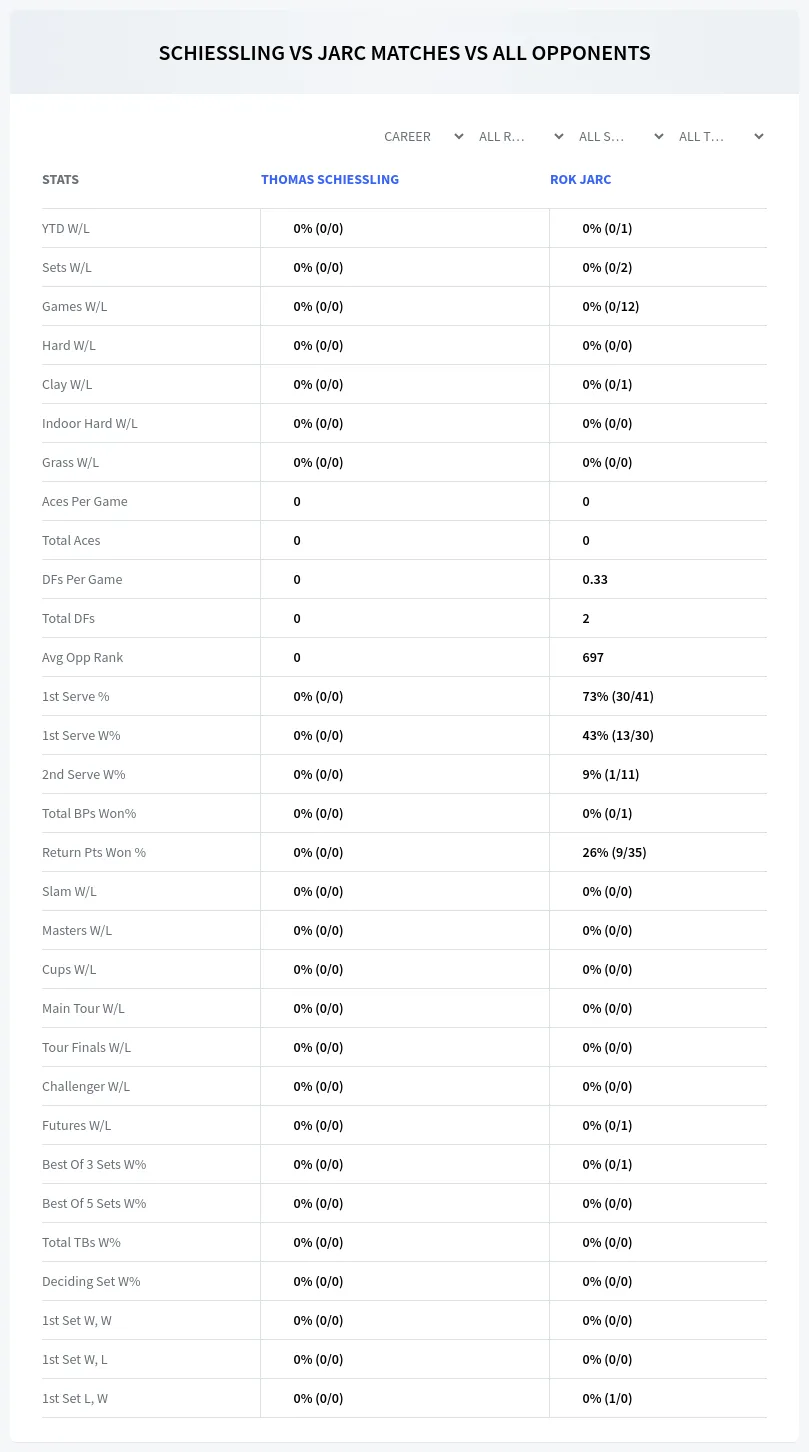Open the CAREER dropdown filter
Image resolution: width=809 pixels, height=1452 pixels.
click(423, 136)
